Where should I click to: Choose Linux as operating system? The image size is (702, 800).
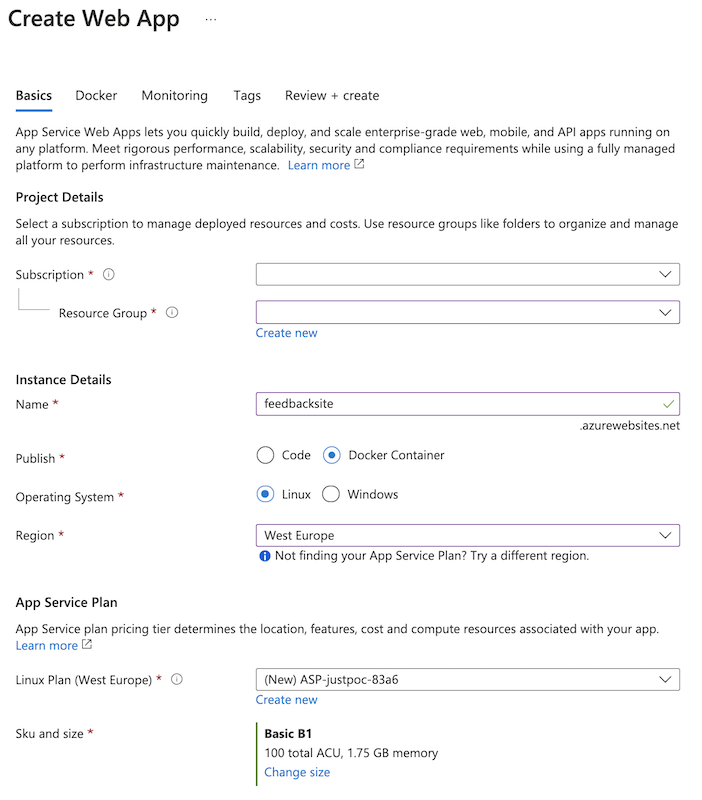(265, 494)
